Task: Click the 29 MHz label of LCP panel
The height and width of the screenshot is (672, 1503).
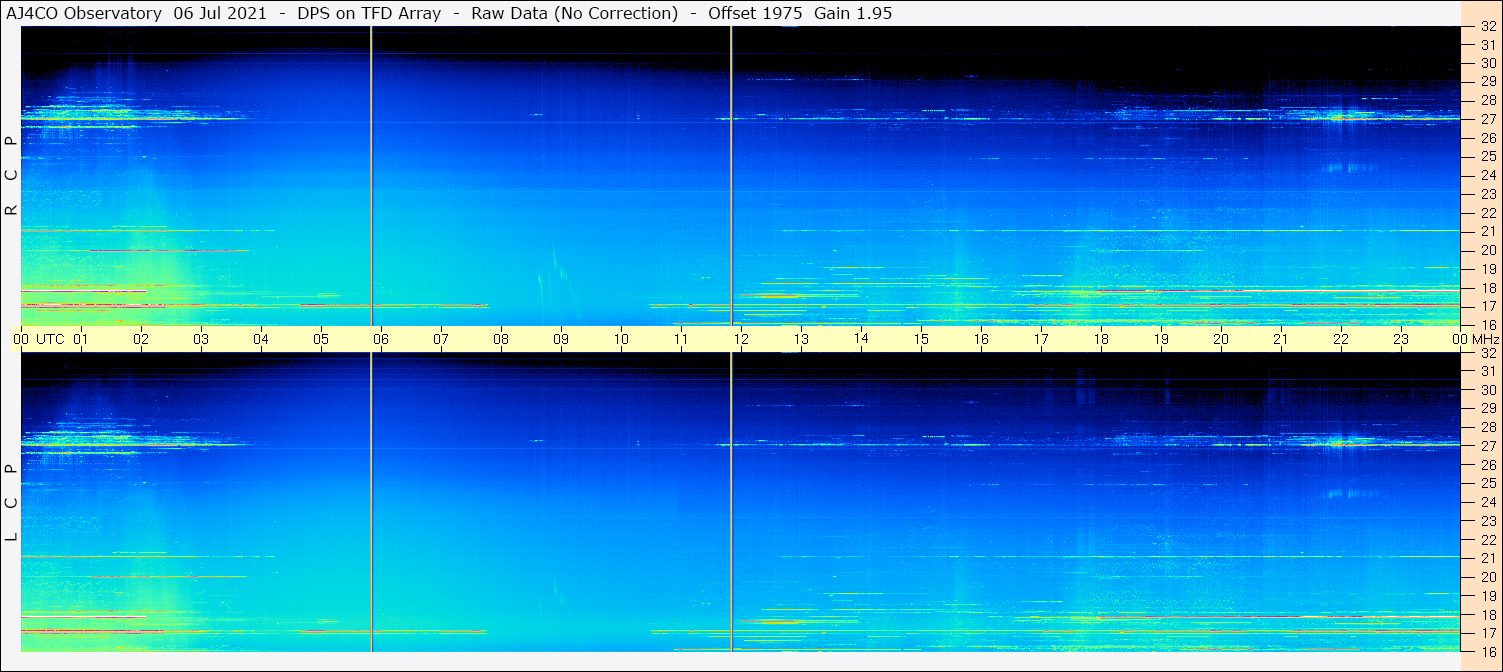Action: (x=1487, y=409)
